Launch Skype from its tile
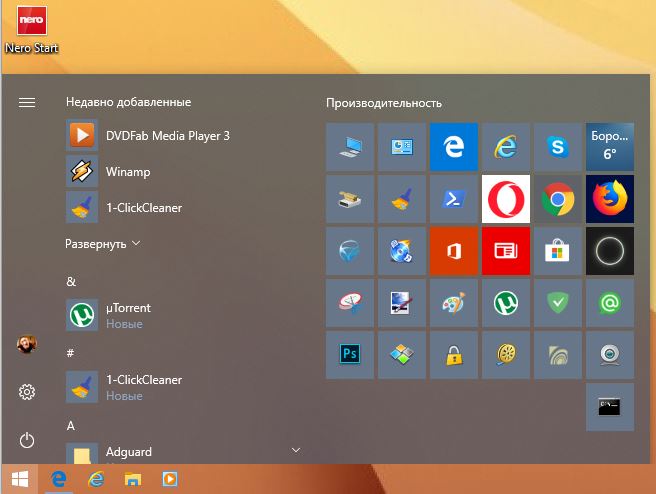This screenshot has width=656, height=494. pos(557,147)
